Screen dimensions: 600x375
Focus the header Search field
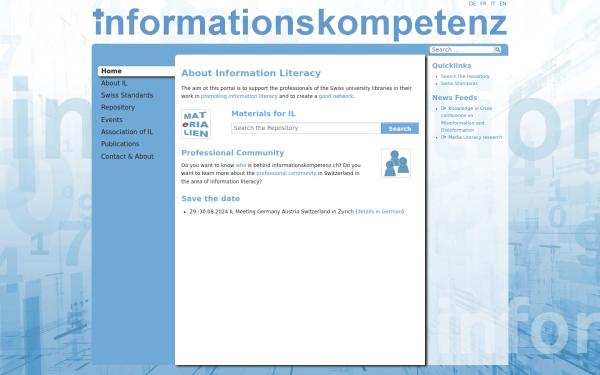(x=462, y=50)
